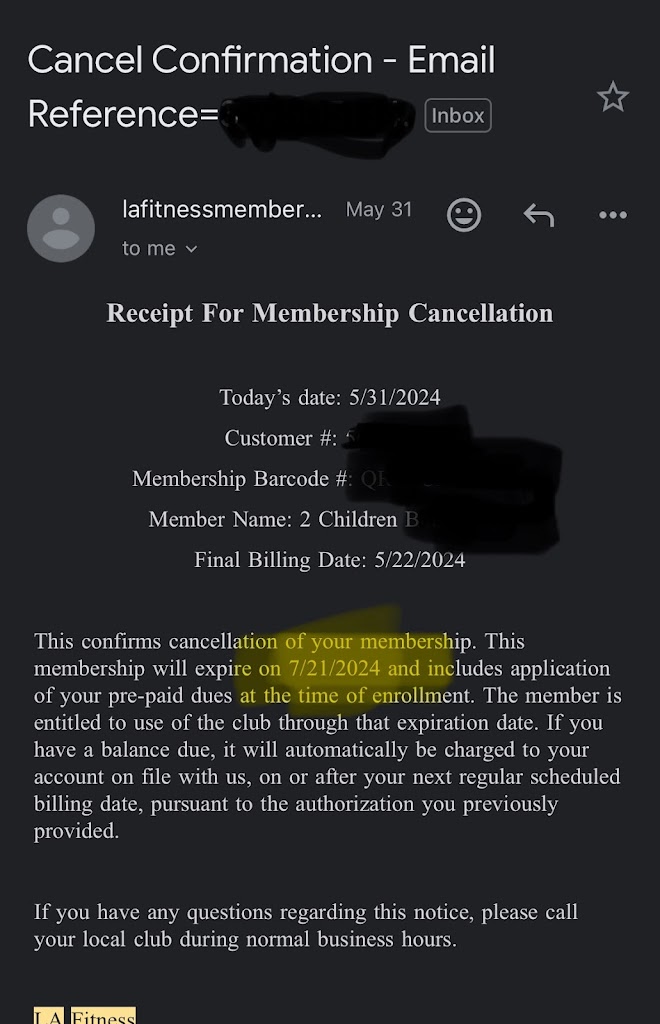Tap the Inbox label chip
This screenshot has width=660, height=1024.
pyautogui.click(x=457, y=116)
